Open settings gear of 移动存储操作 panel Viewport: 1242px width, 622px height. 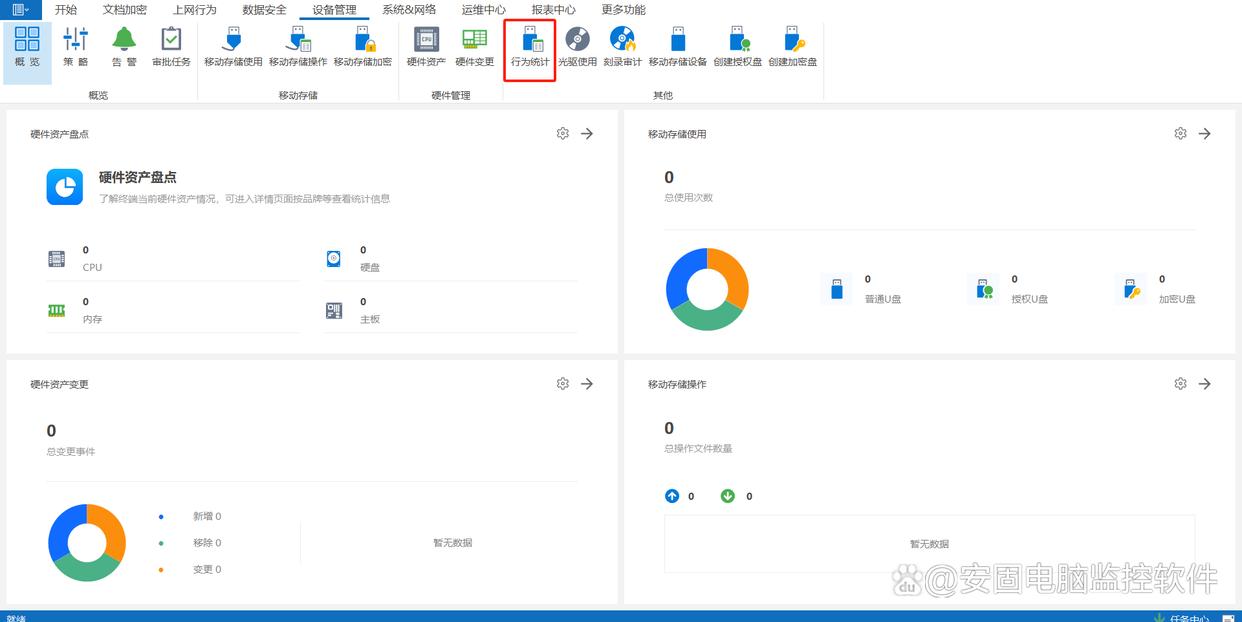click(1181, 383)
